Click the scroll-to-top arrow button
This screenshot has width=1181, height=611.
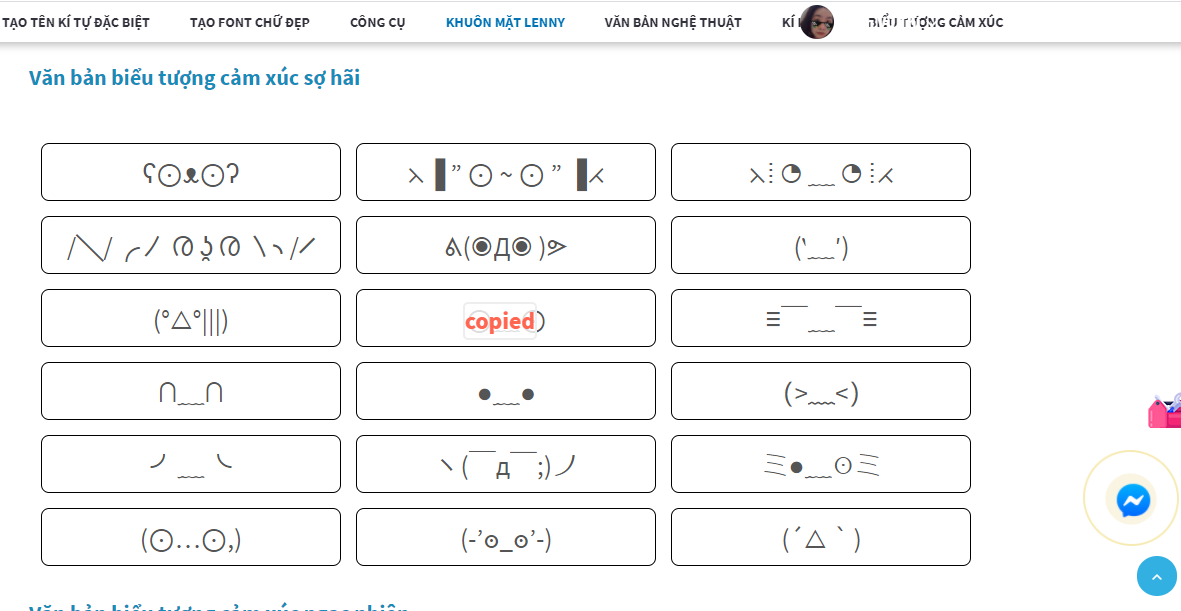1157,576
